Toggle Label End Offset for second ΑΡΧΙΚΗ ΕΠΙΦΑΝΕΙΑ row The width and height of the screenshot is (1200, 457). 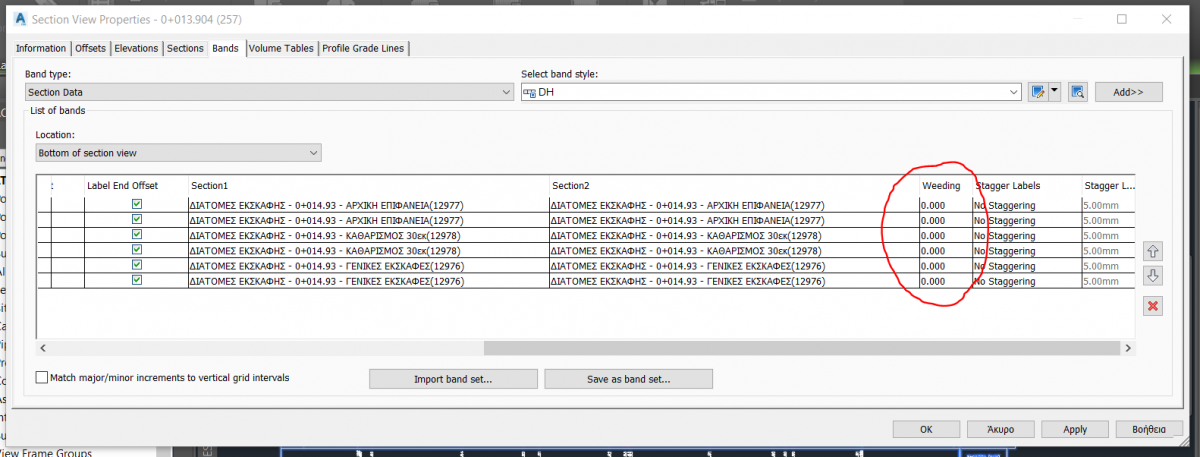pos(137,220)
